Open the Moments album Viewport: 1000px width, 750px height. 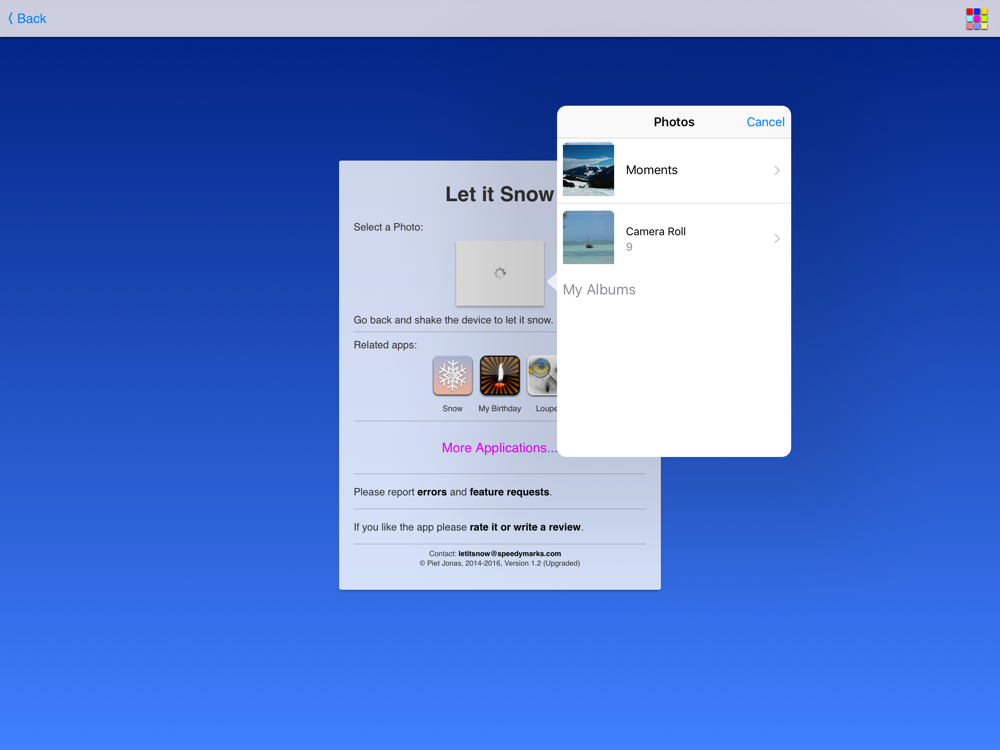pyautogui.click(x=674, y=170)
